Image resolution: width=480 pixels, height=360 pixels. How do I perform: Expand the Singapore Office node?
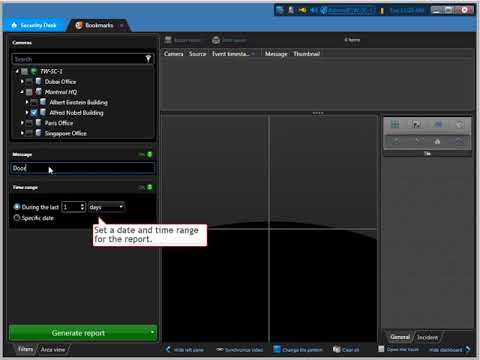pos(22,133)
